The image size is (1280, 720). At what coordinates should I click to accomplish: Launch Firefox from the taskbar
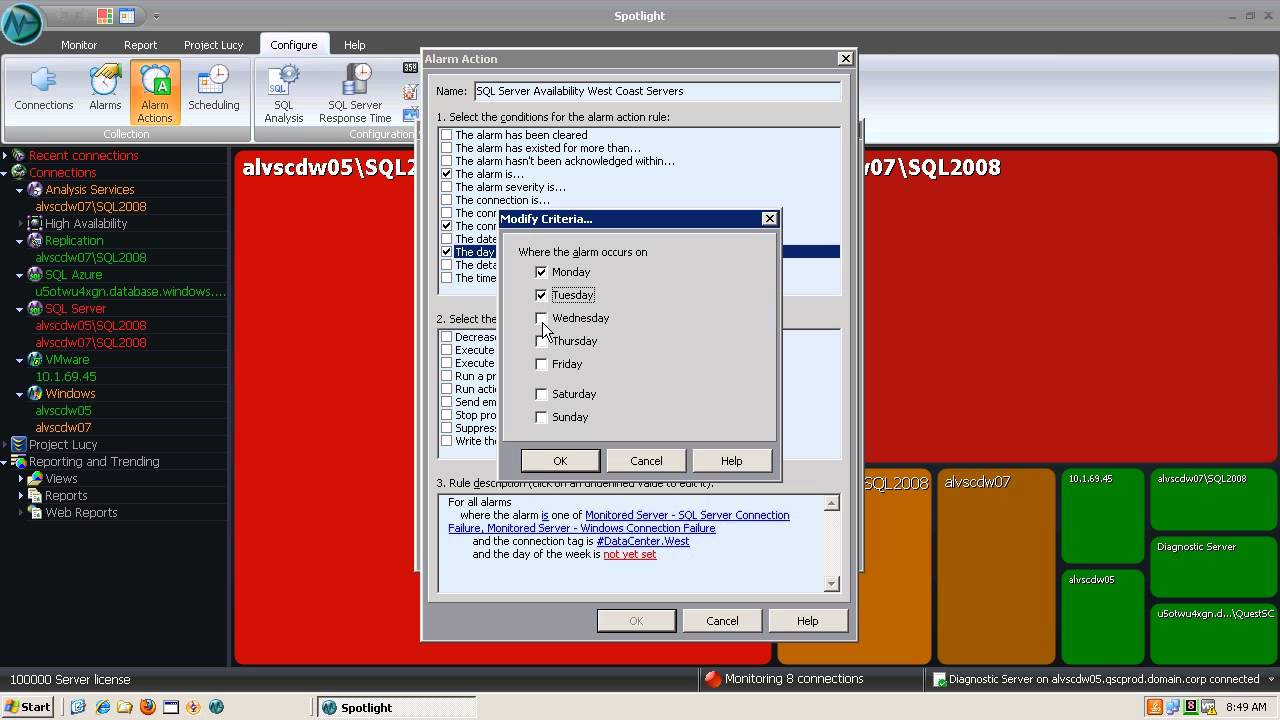[x=148, y=707]
